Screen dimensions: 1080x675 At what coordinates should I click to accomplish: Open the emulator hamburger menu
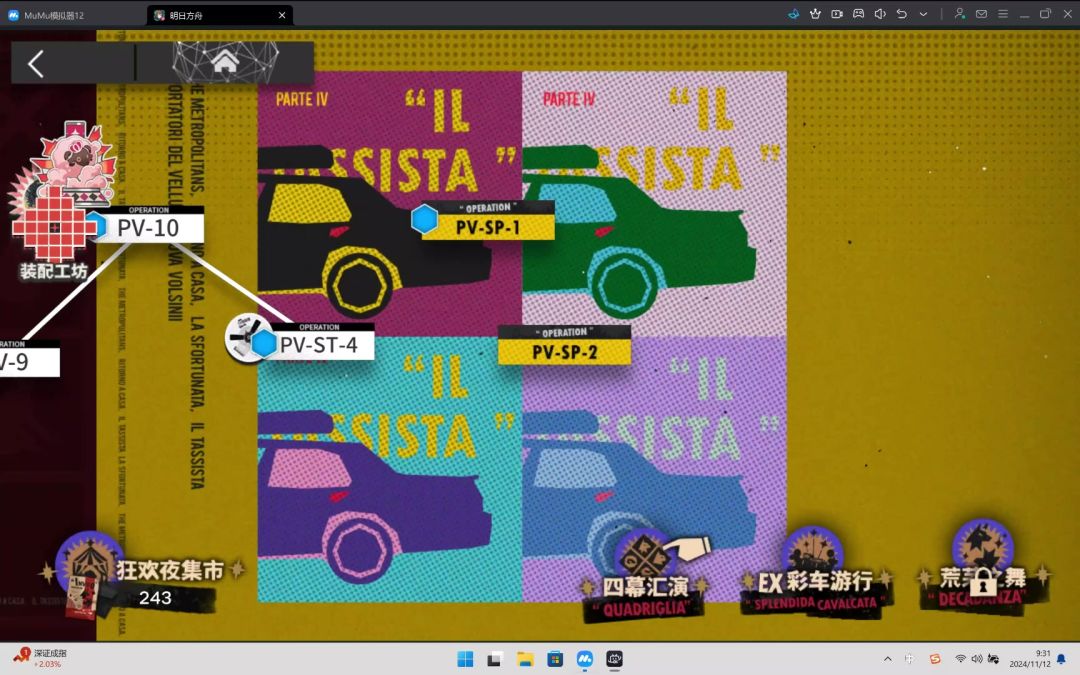(x=1003, y=14)
